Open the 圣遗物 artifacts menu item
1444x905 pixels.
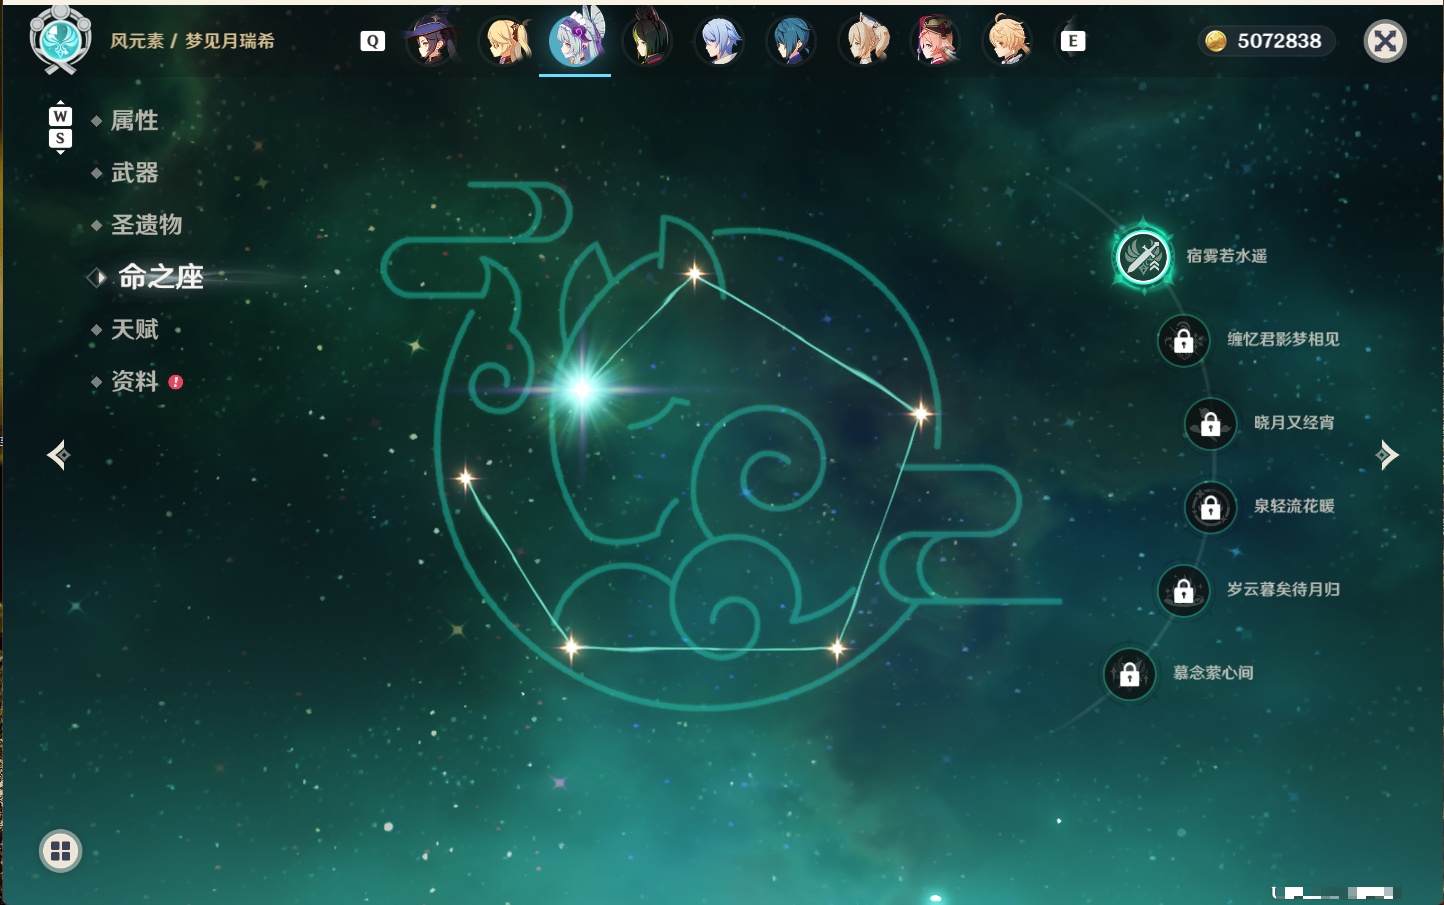pos(146,225)
